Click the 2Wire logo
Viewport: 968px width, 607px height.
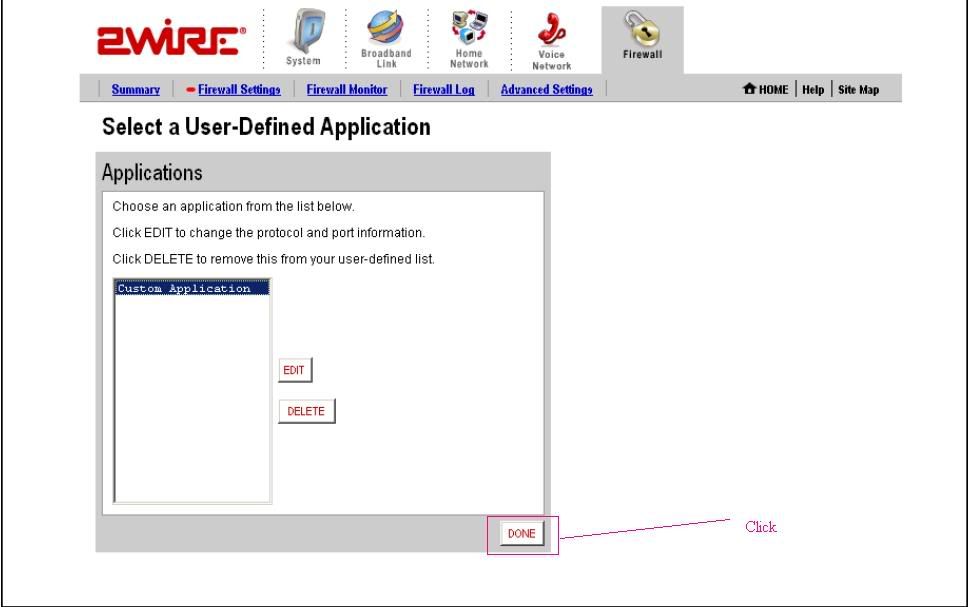pyautogui.click(x=171, y=38)
